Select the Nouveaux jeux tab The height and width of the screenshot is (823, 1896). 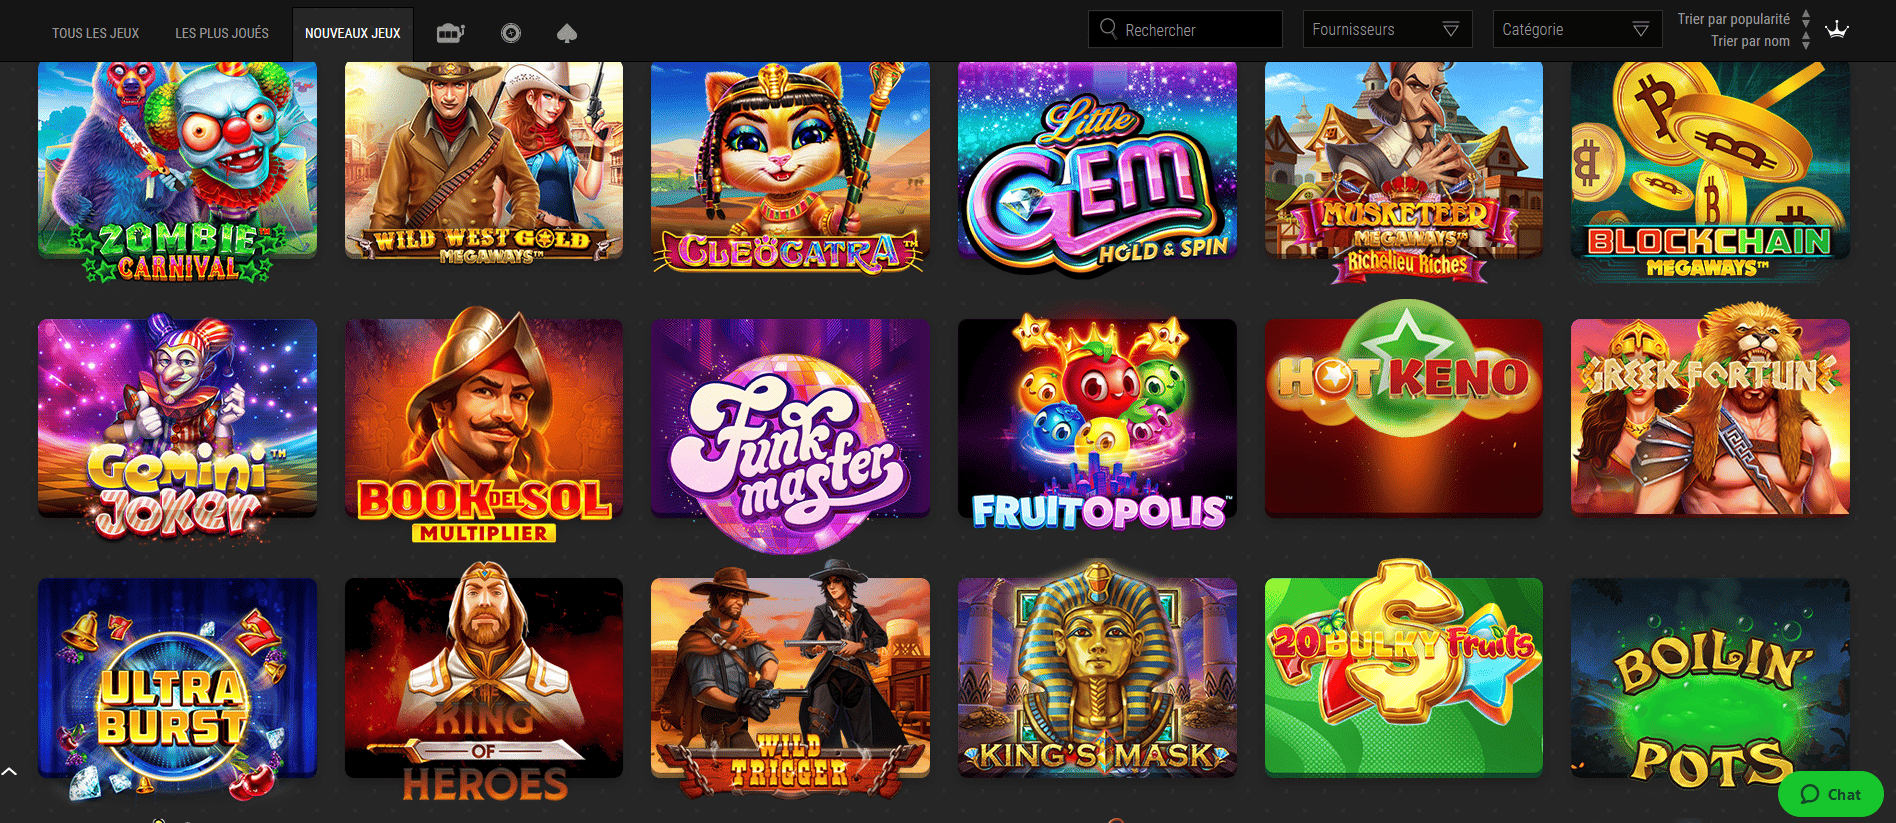(x=353, y=33)
